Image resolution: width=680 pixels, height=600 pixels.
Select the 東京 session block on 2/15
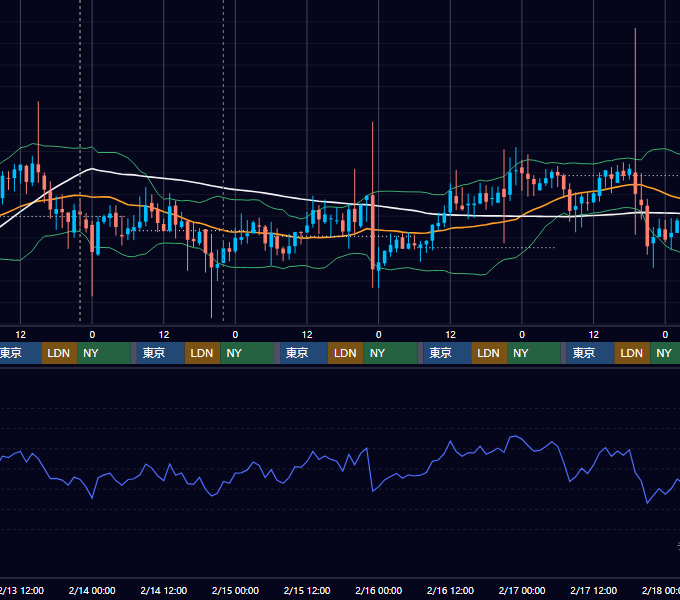coord(304,353)
